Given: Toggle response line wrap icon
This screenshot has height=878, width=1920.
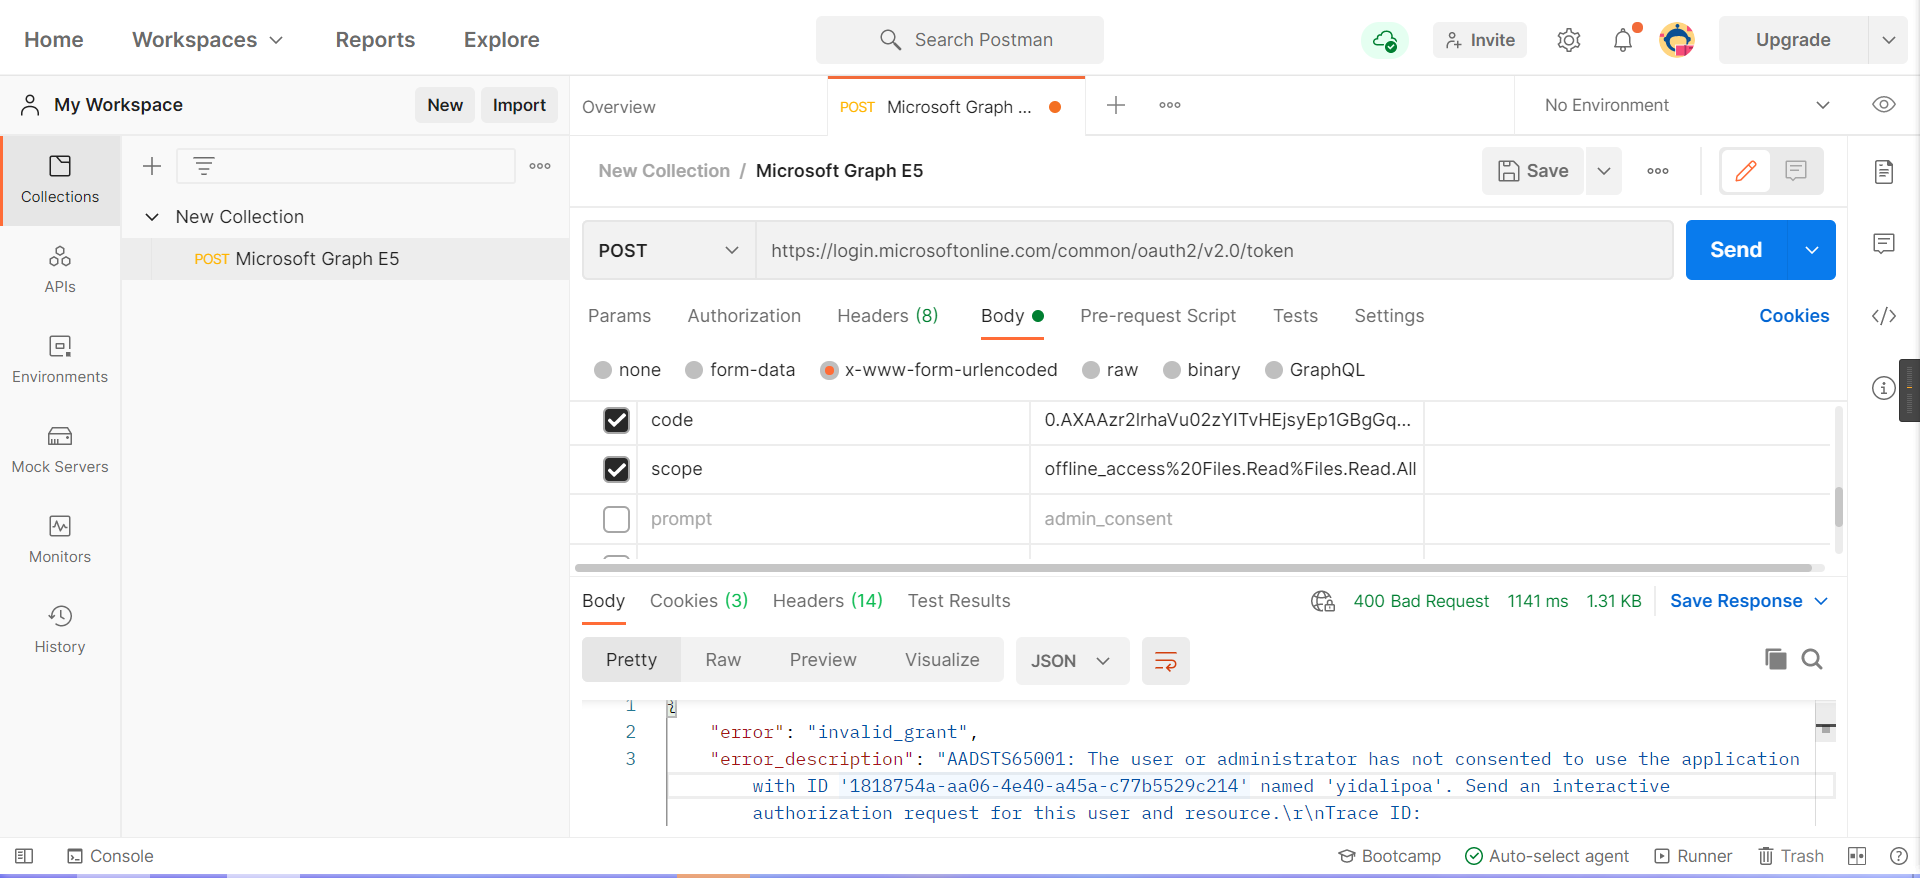Looking at the screenshot, I should pyautogui.click(x=1166, y=661).
